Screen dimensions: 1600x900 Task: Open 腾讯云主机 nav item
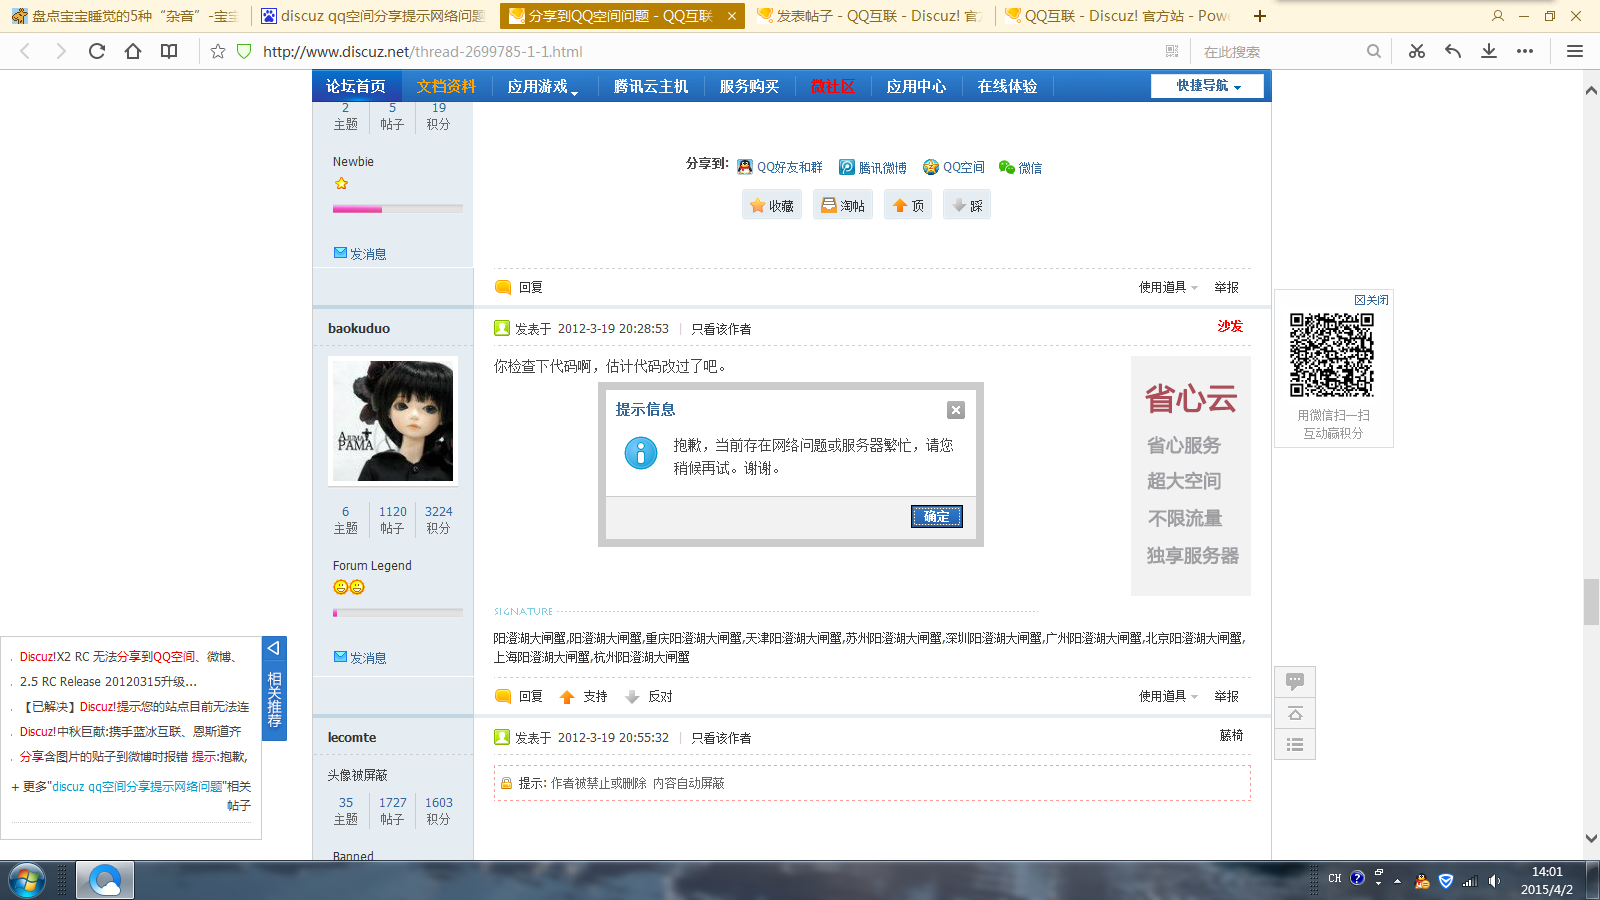click(651, 87)
